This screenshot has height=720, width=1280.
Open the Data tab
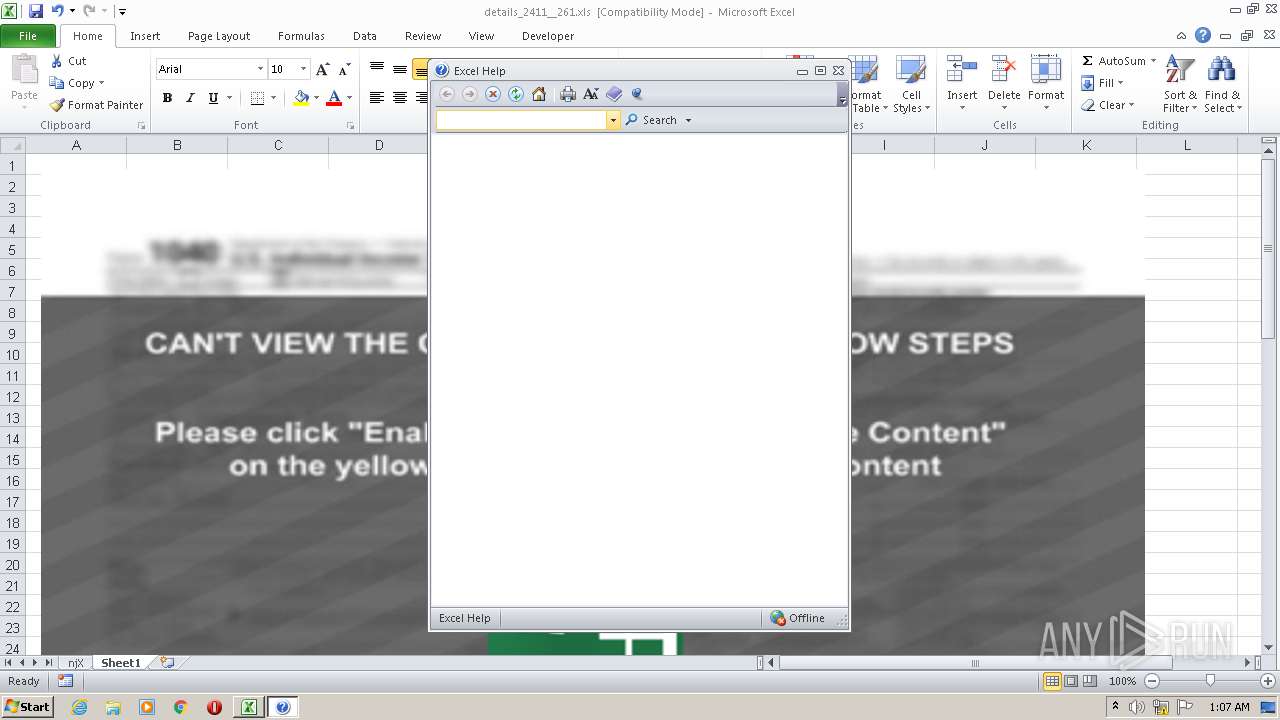[x=365, y=36]
